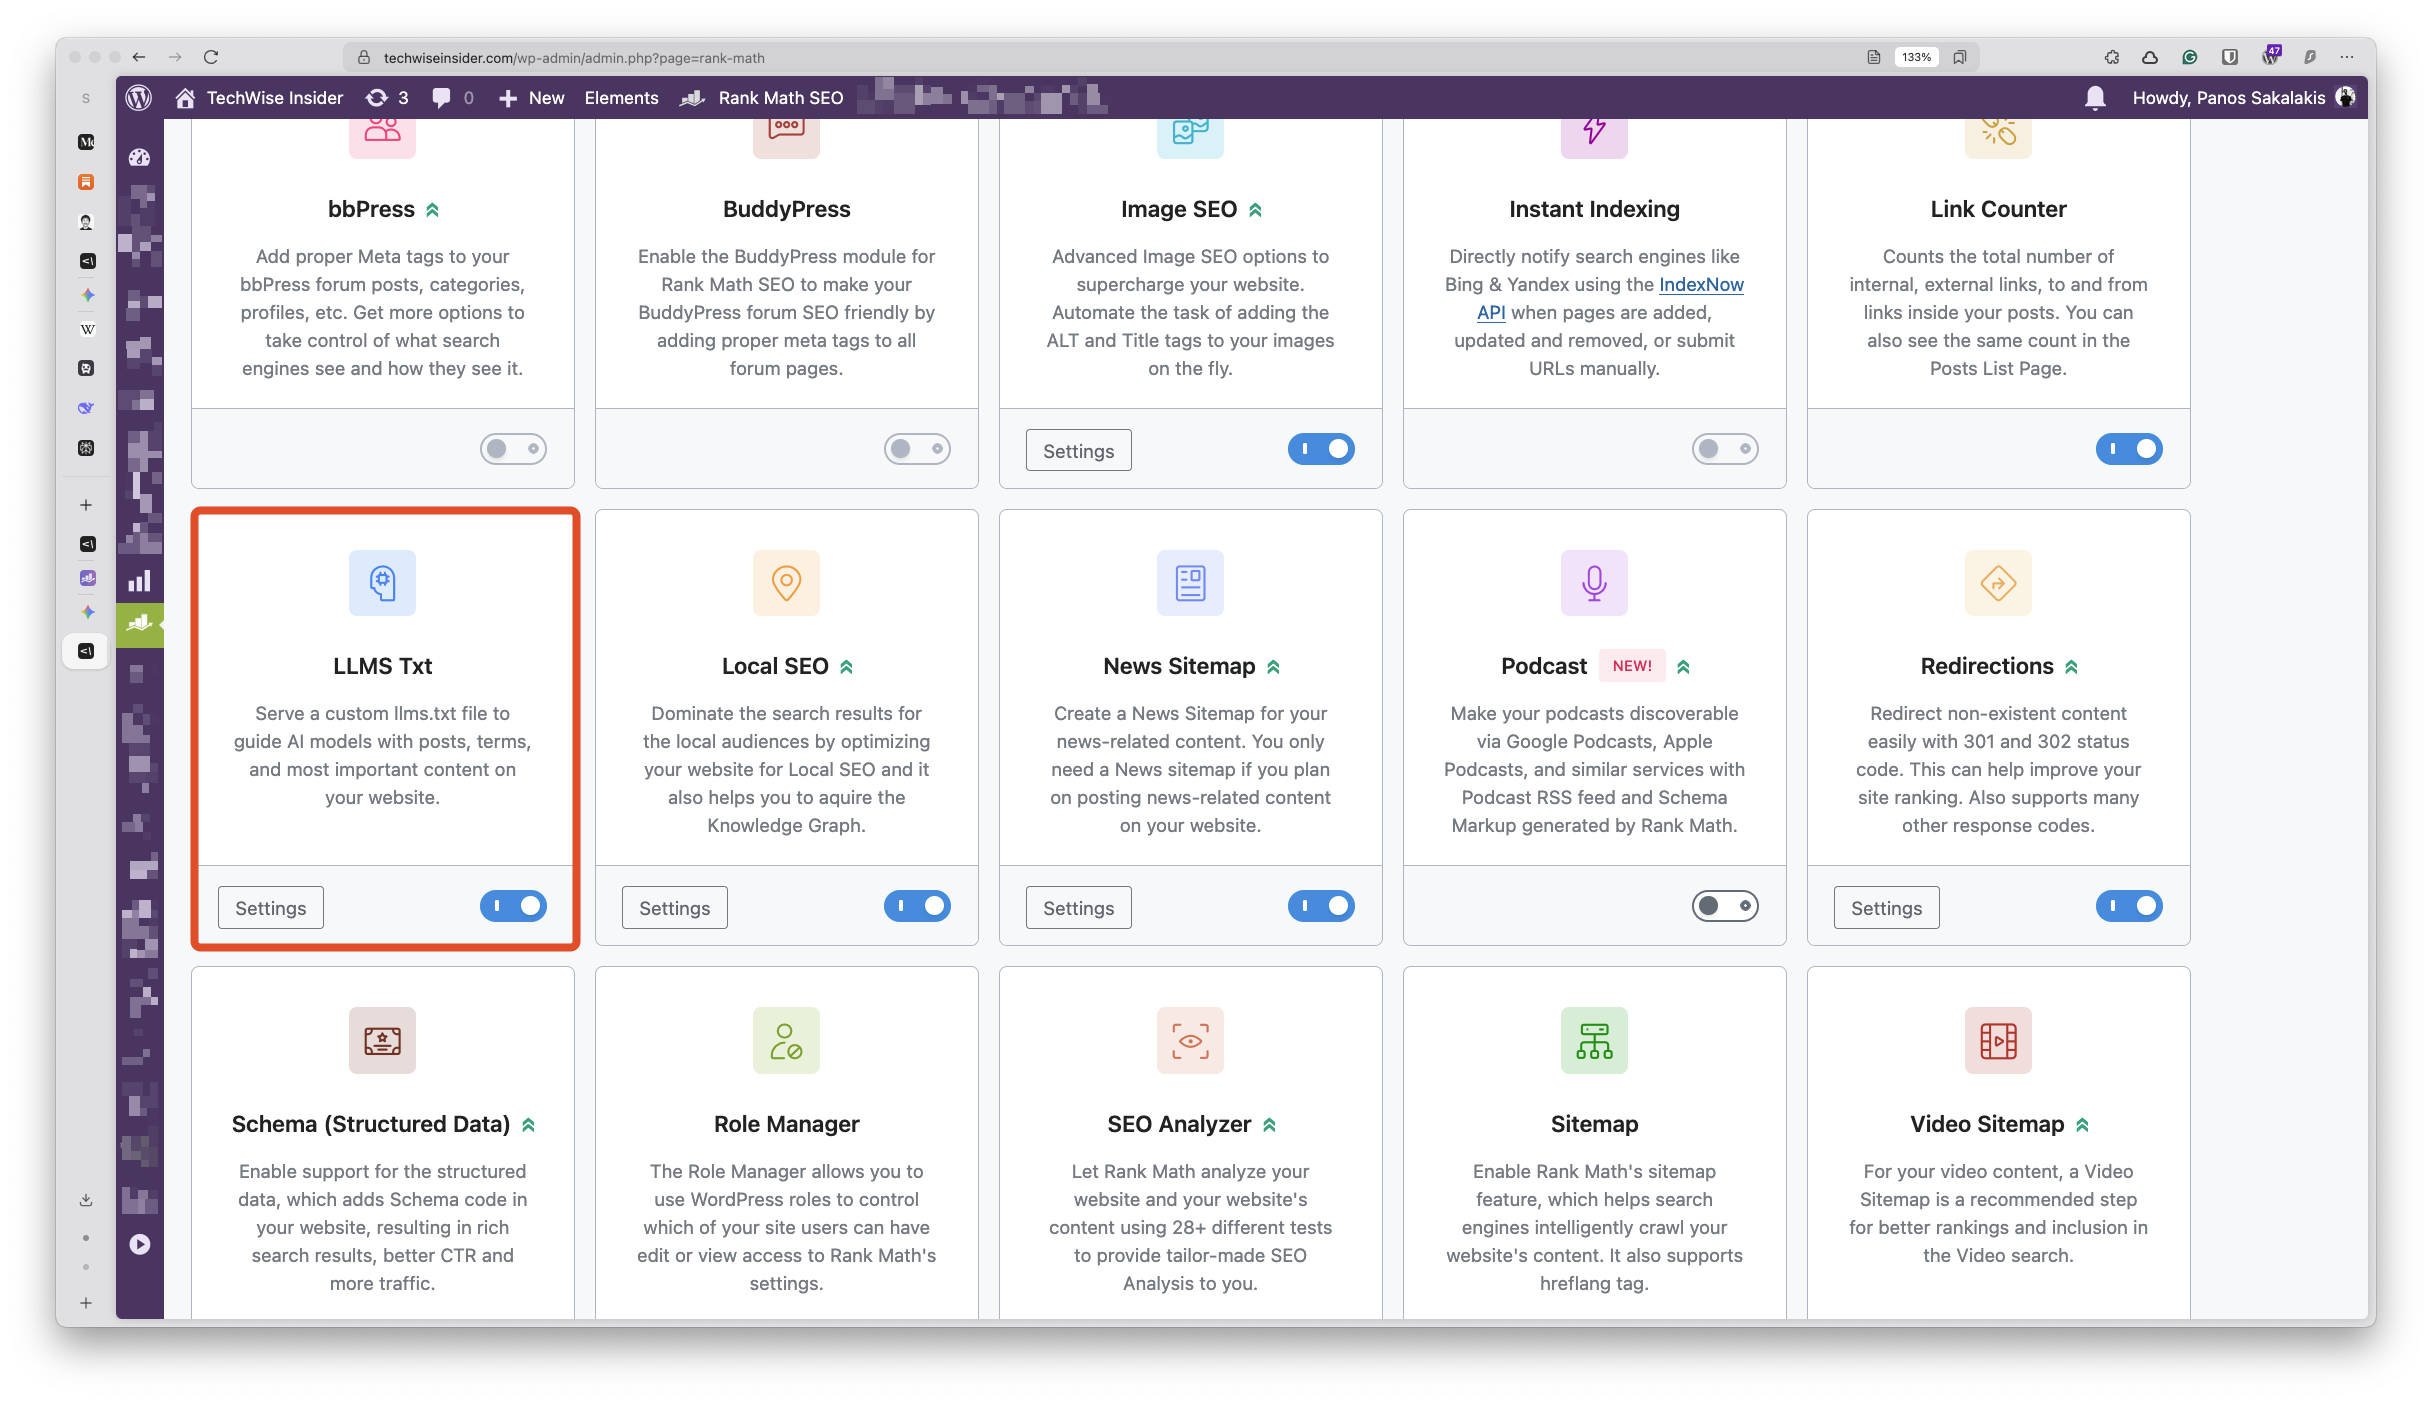Reload the page with the browser refresh button

pos(211,57)
